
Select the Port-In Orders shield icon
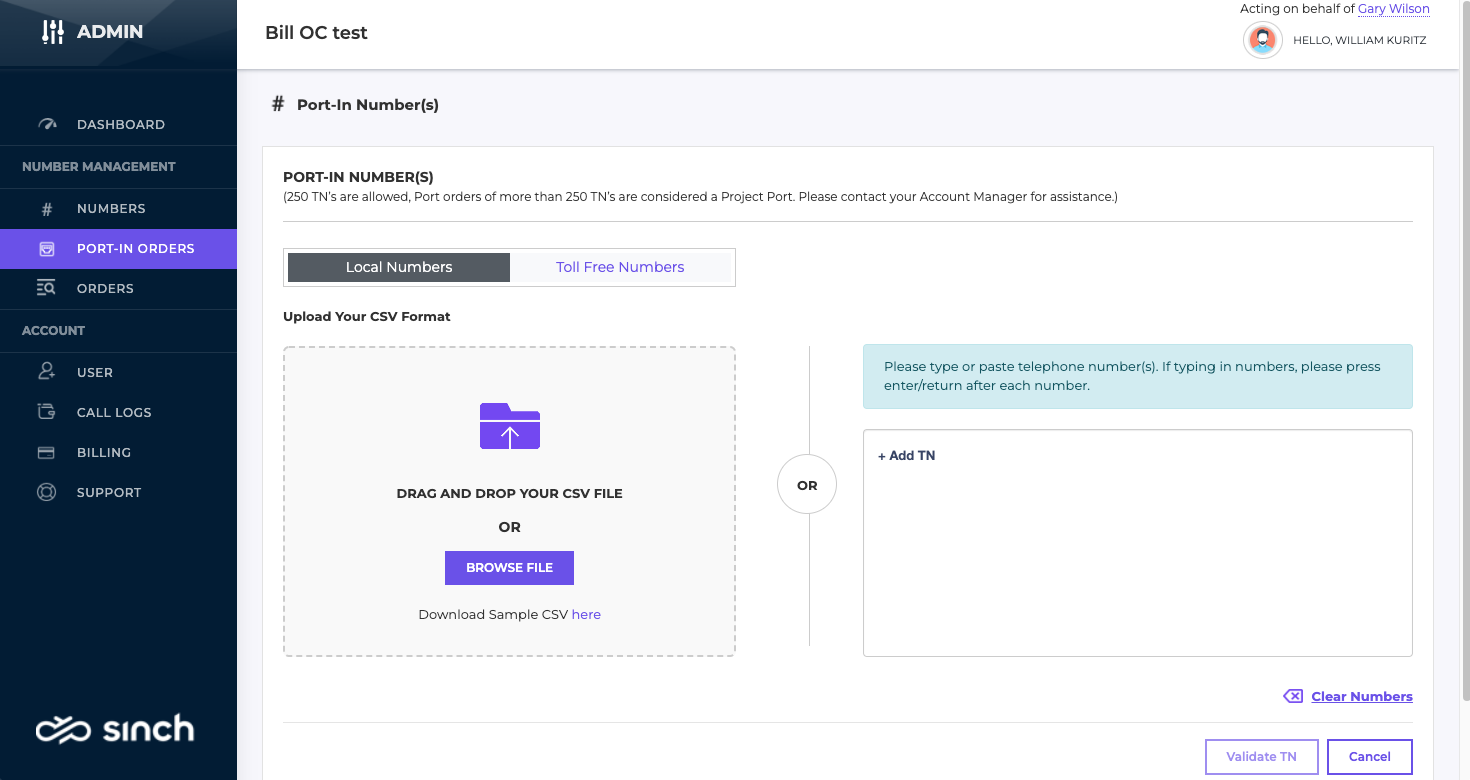[47, 248]
